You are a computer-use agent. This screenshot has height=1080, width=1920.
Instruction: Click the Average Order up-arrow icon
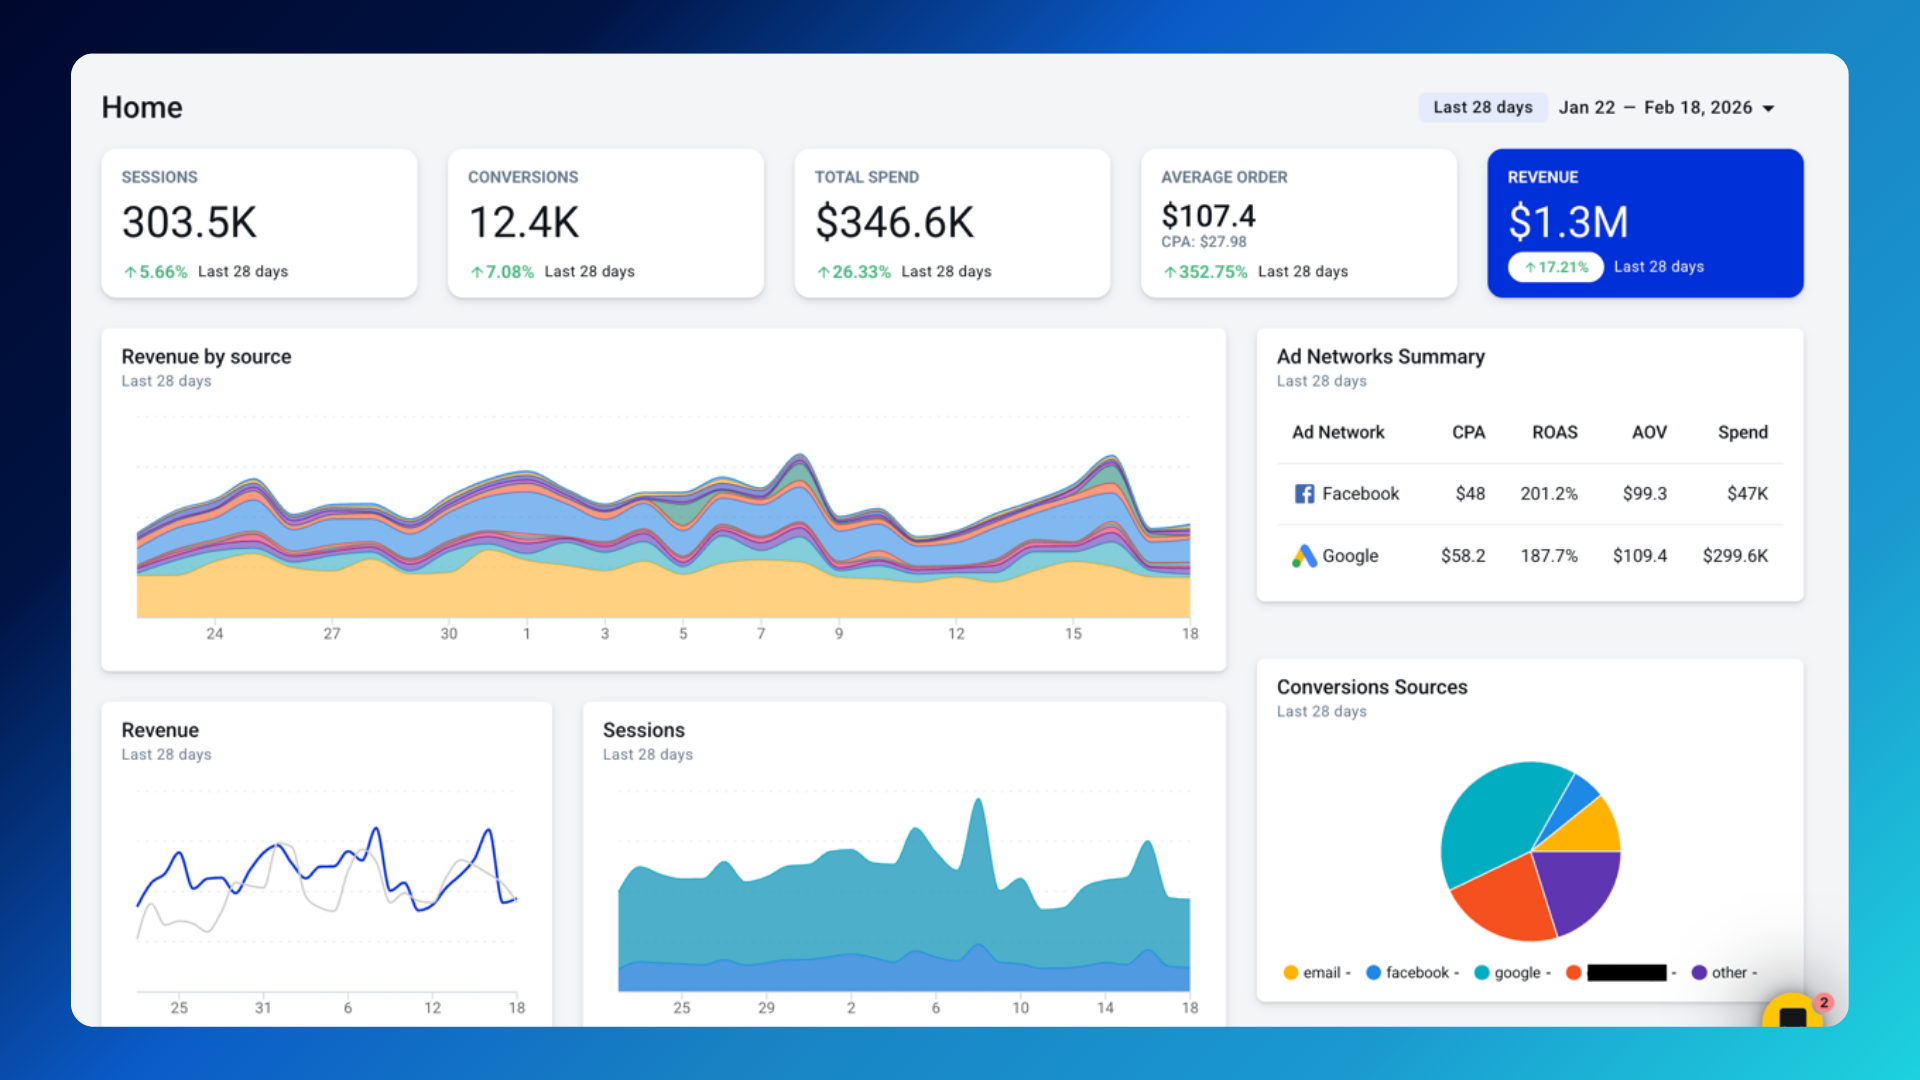pos(1170,272)
